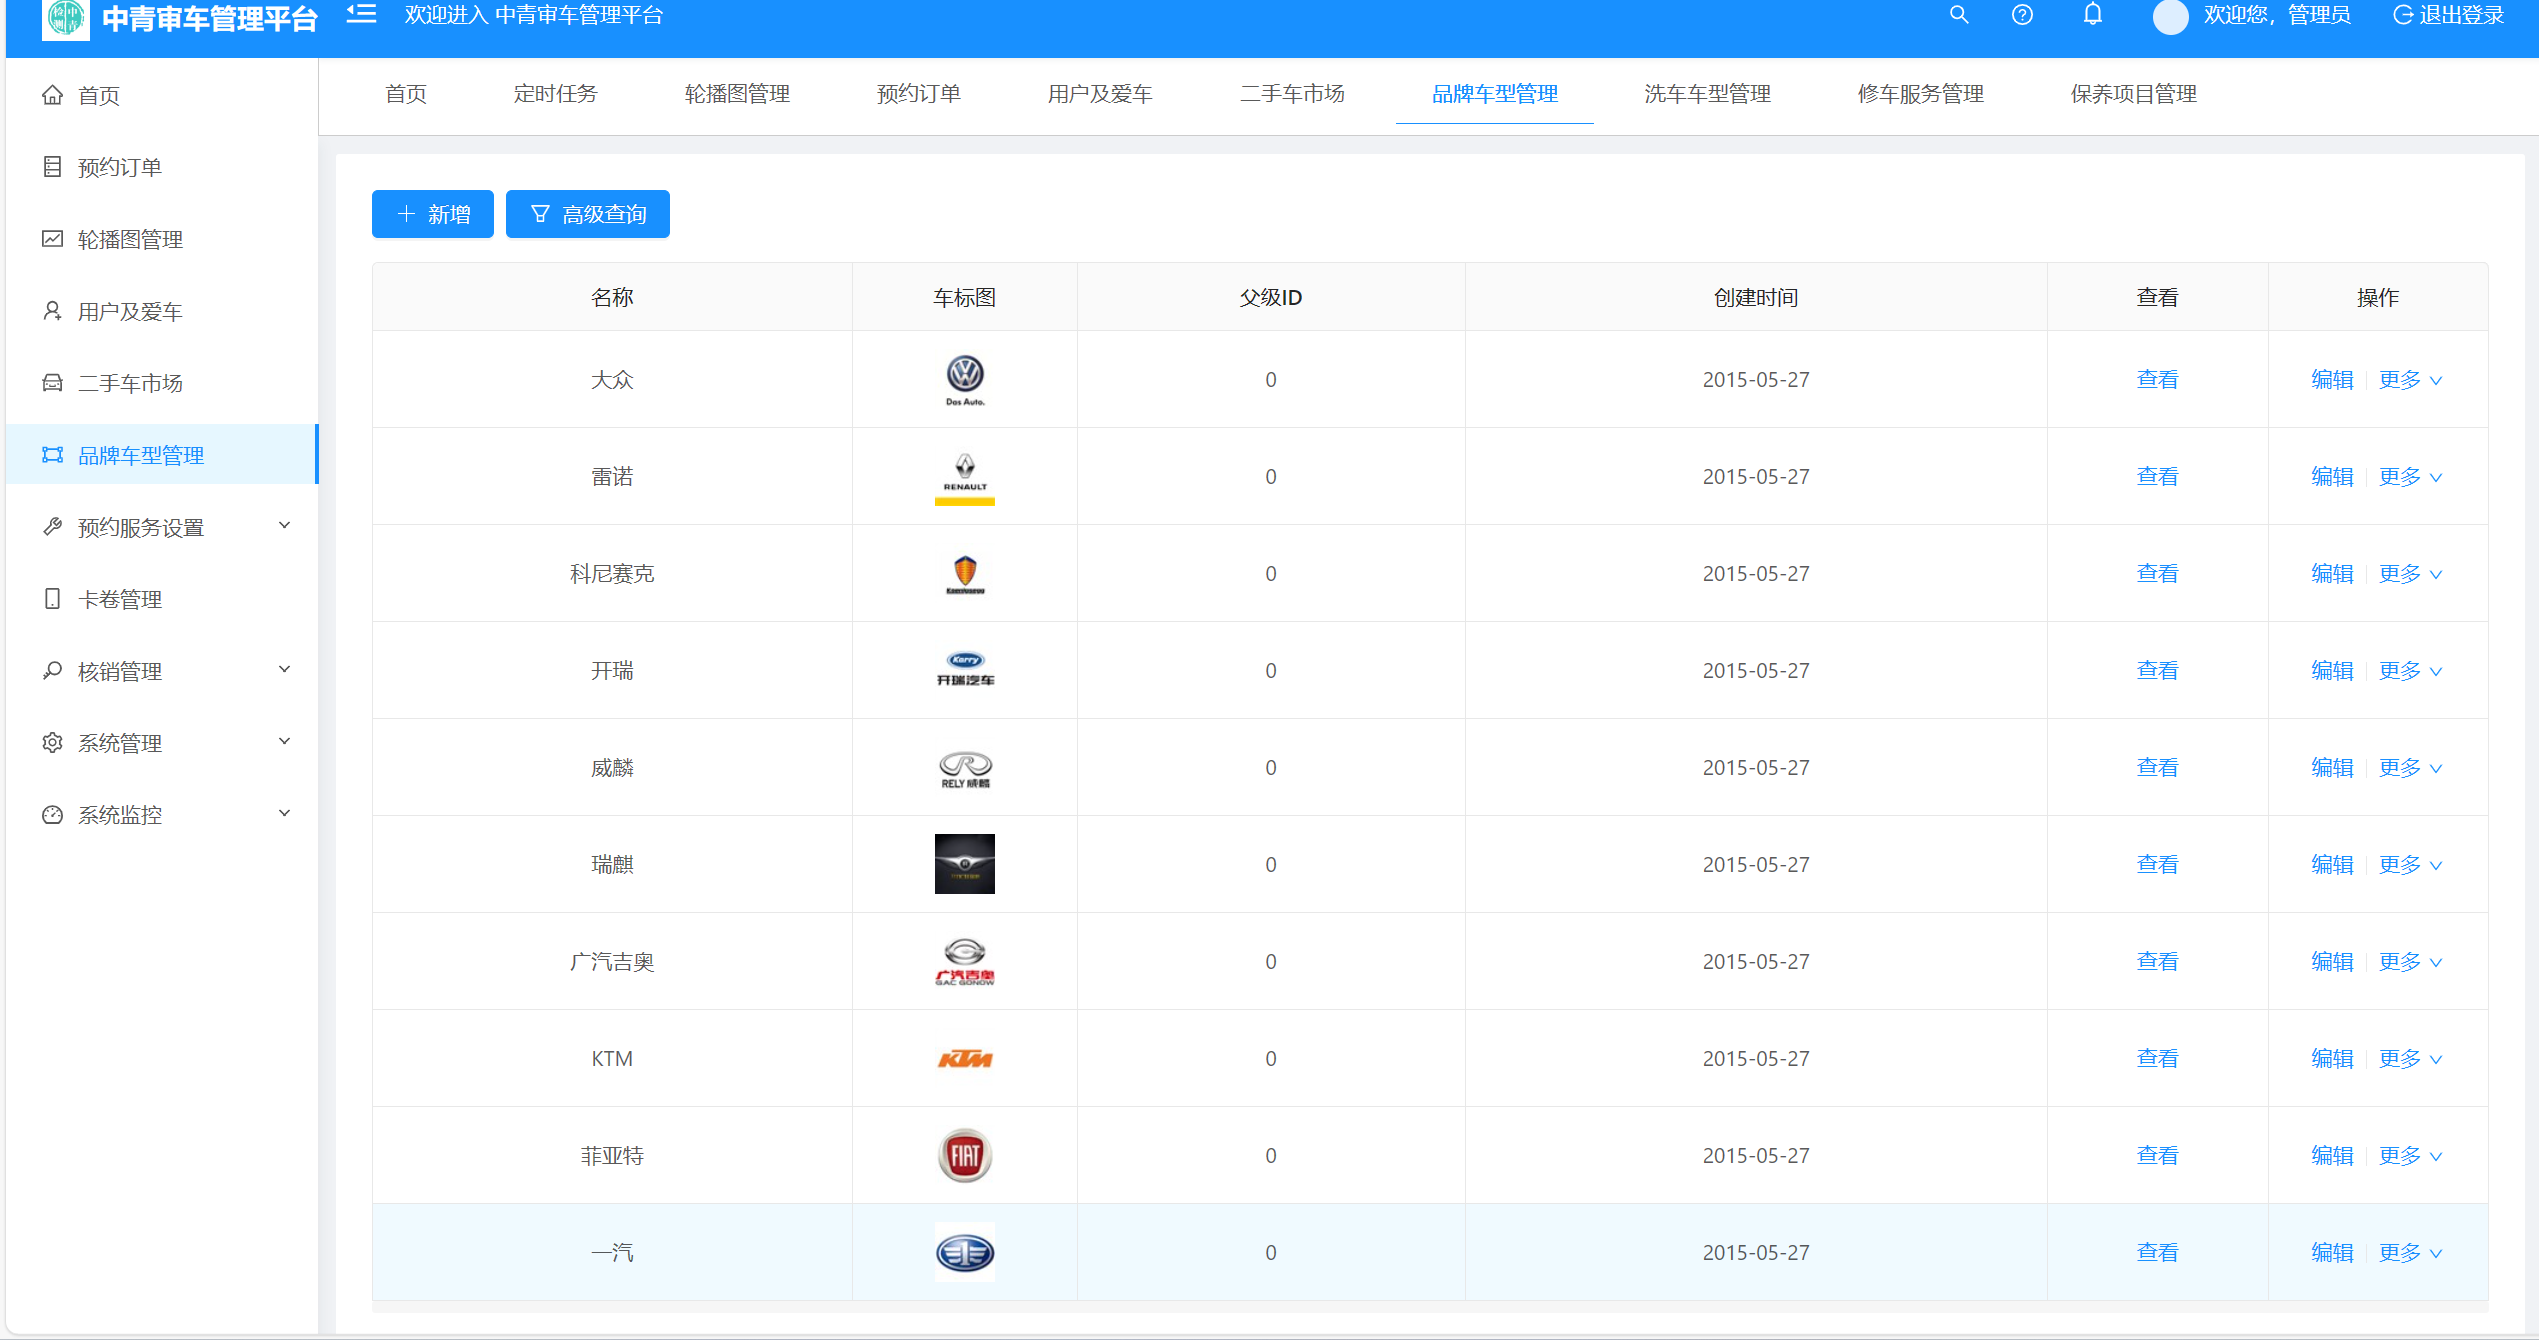Expand 核销管理 submenu chevron
2539x1340 pixels.
click(x=285, y=670)
